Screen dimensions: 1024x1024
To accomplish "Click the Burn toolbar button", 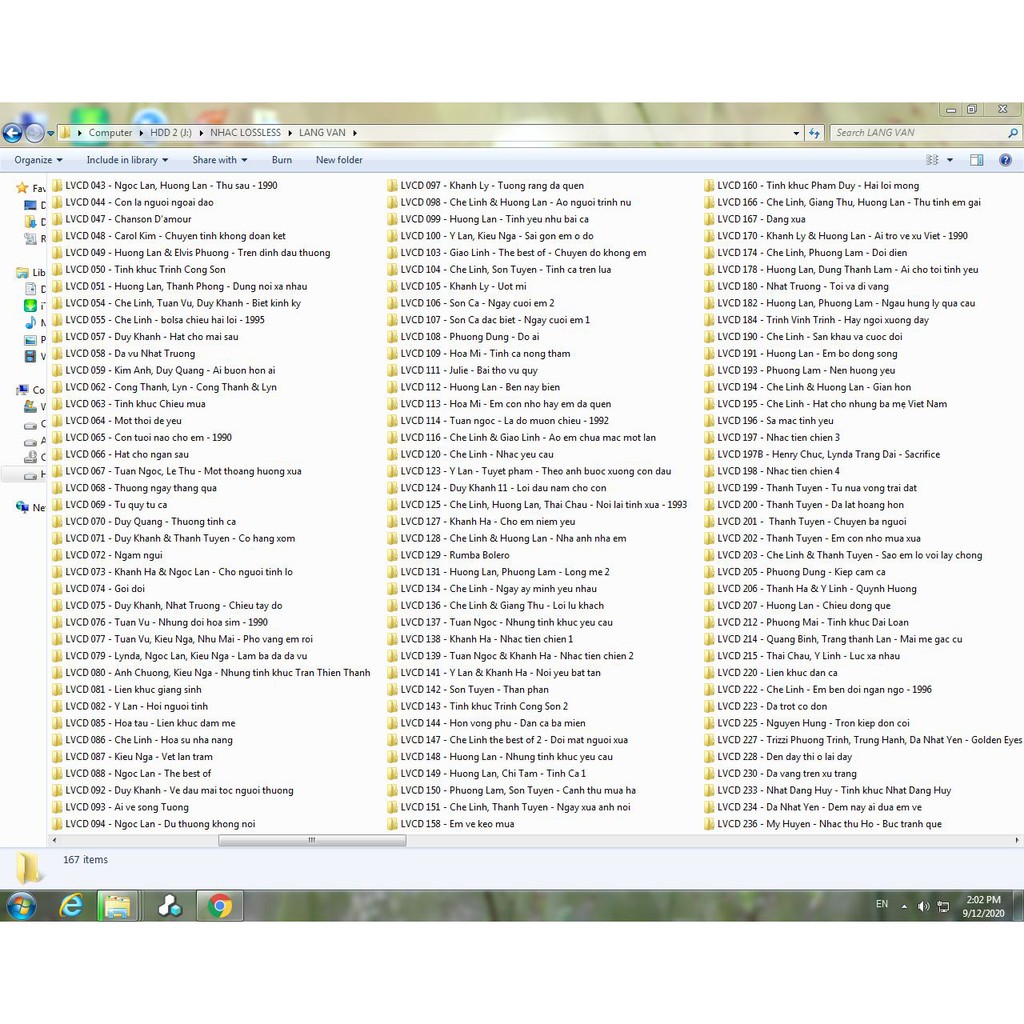I will pos(282,160).
